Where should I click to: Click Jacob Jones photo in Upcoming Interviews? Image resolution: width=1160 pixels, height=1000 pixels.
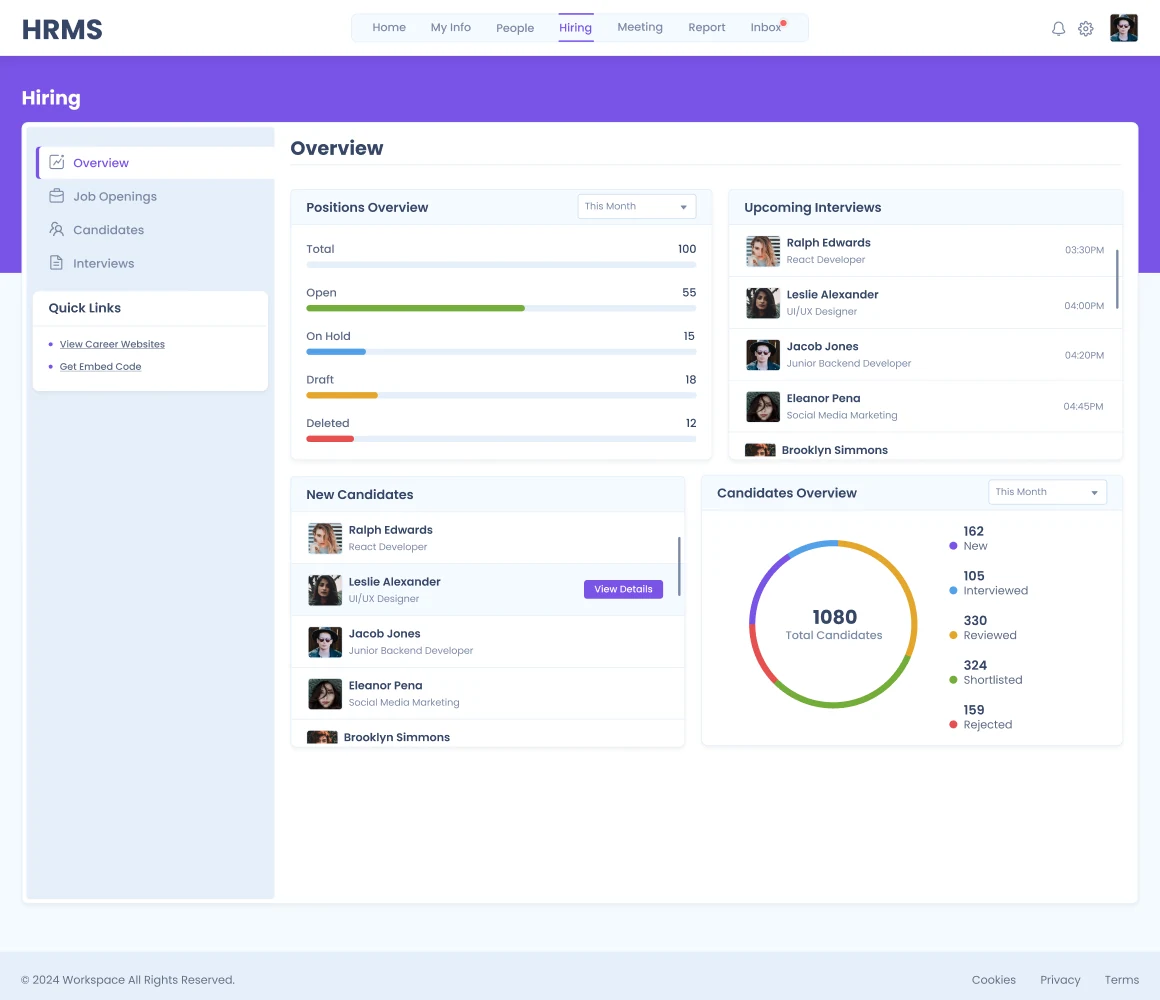[x=763, y=355]
